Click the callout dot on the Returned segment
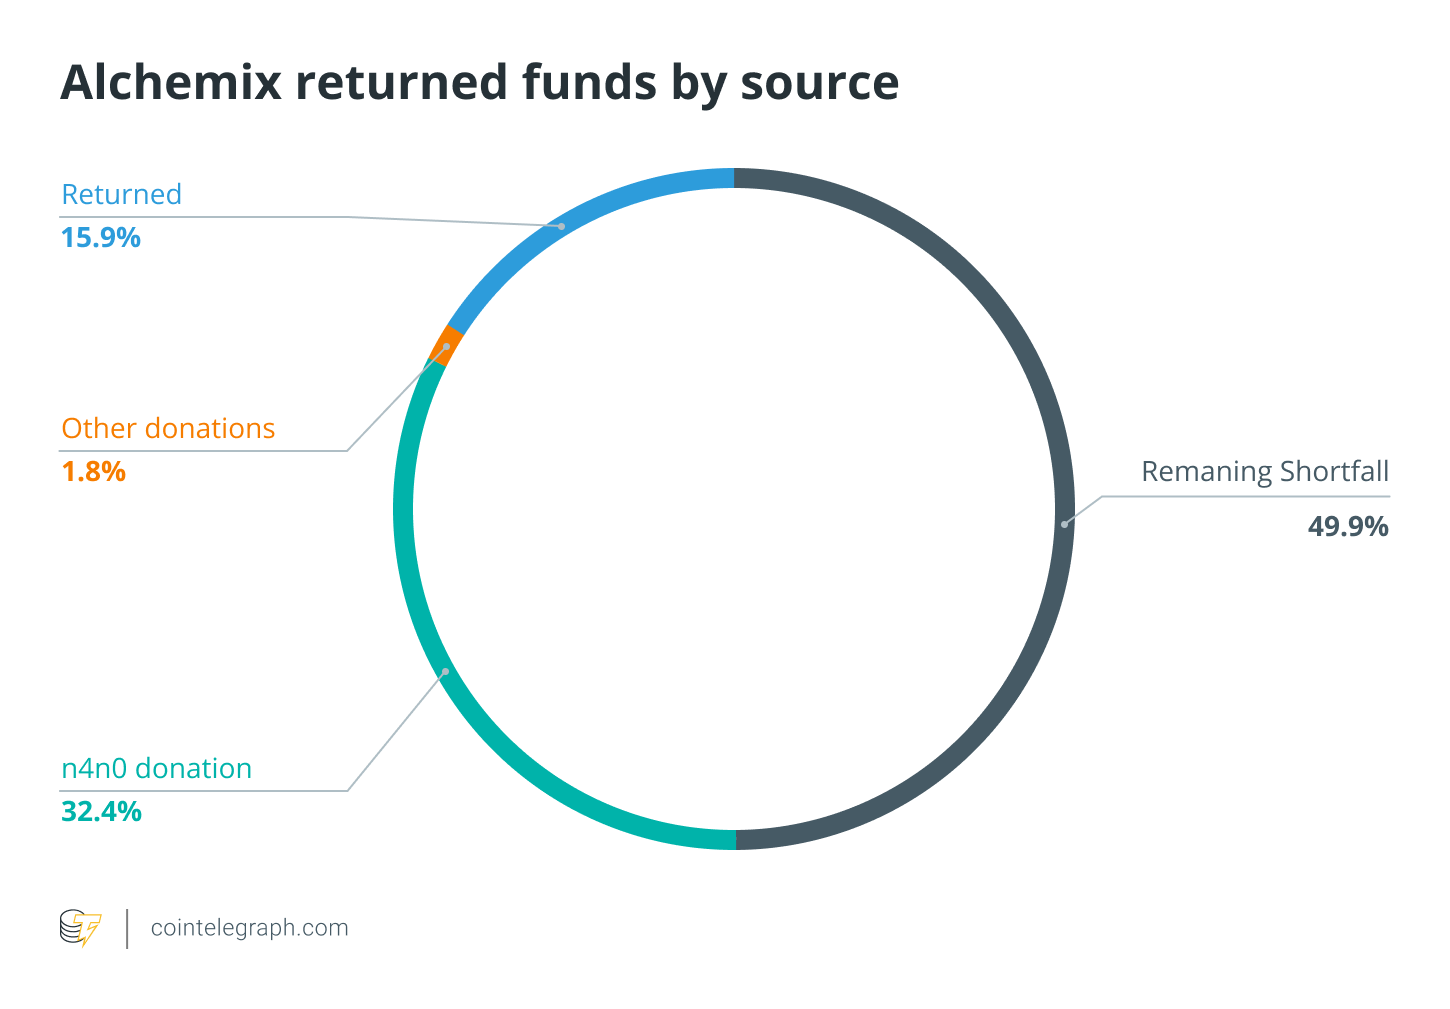 (x=561, y=227)
